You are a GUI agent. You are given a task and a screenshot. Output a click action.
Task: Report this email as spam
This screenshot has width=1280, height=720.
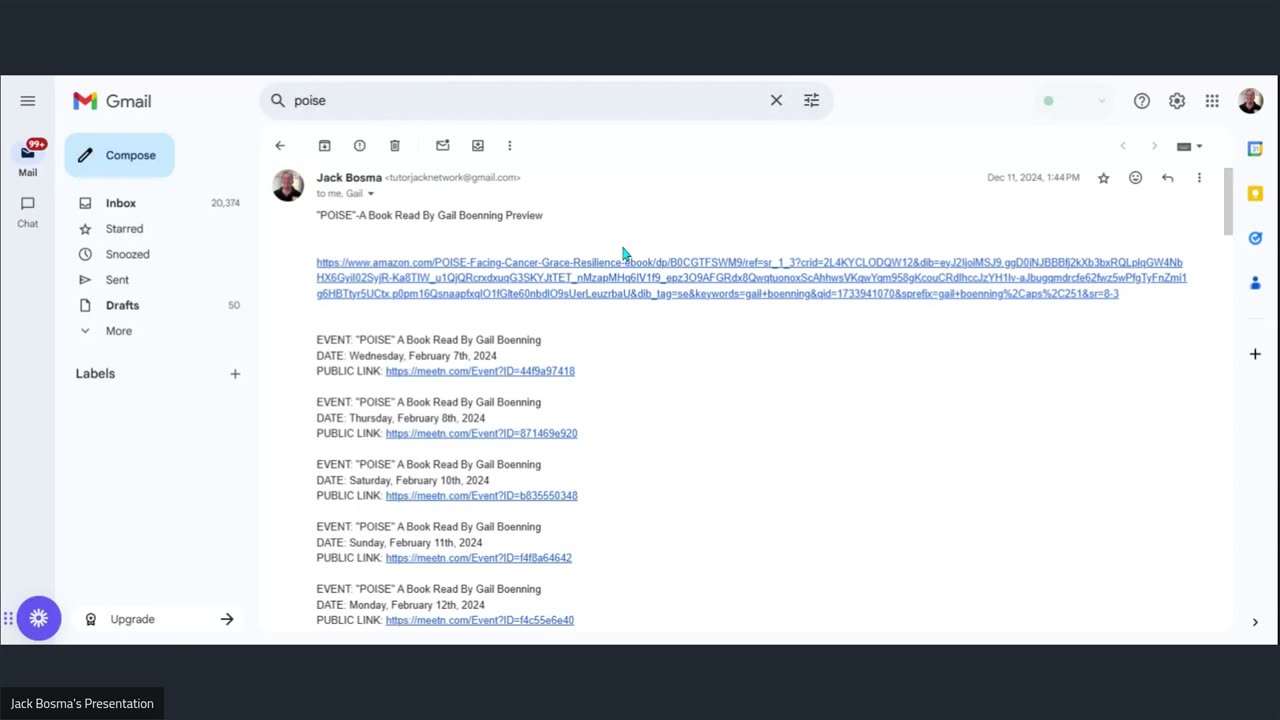point(360,146)
